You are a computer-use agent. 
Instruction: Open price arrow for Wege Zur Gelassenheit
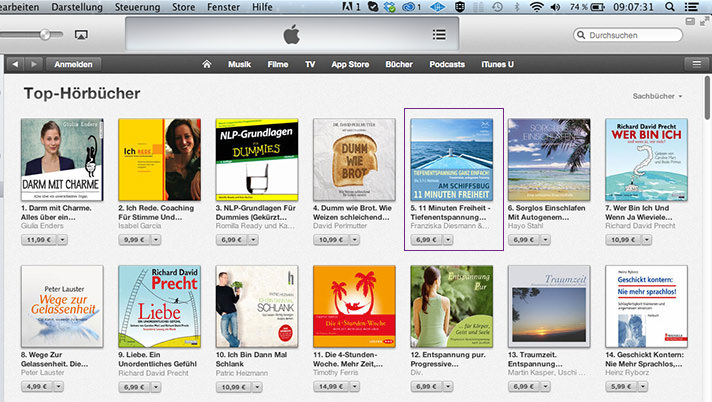click(x=59, y=387)
